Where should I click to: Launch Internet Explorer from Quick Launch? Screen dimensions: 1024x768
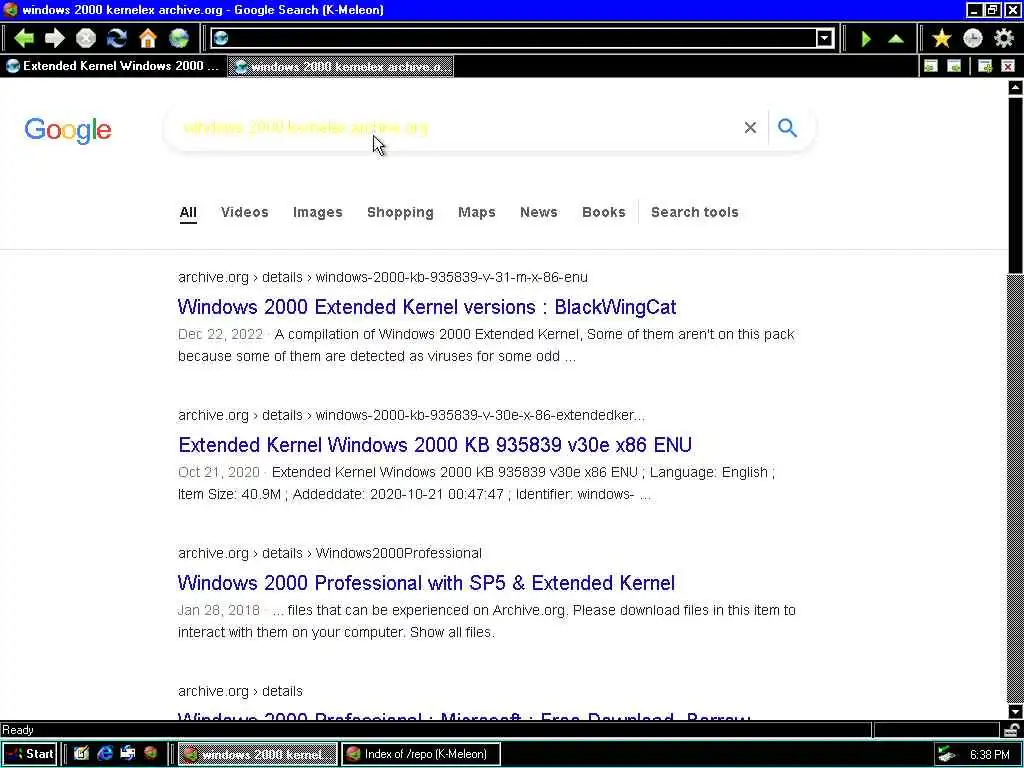click(x=104, y=754)
